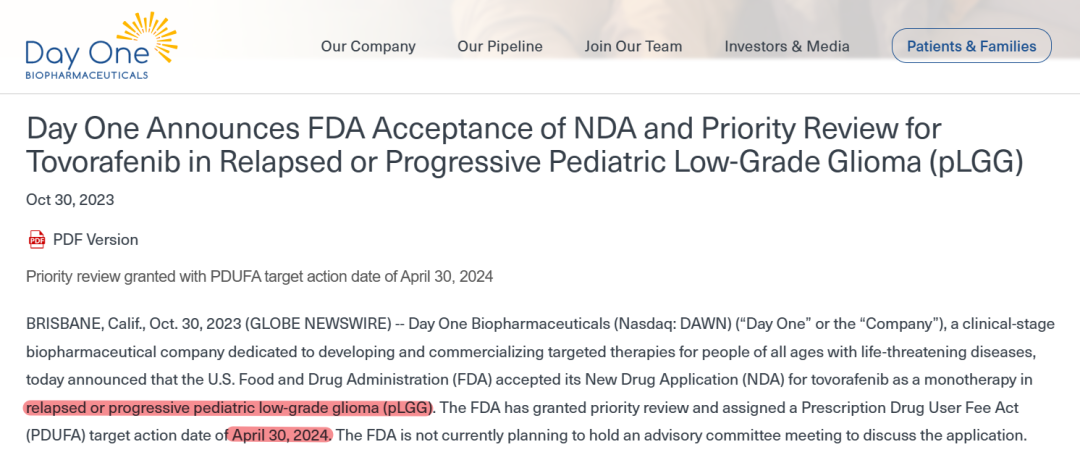1080x455 pixels.
Task: Click the word tovorafenib in the body paragraph
Action: click(x=878, y=380)
